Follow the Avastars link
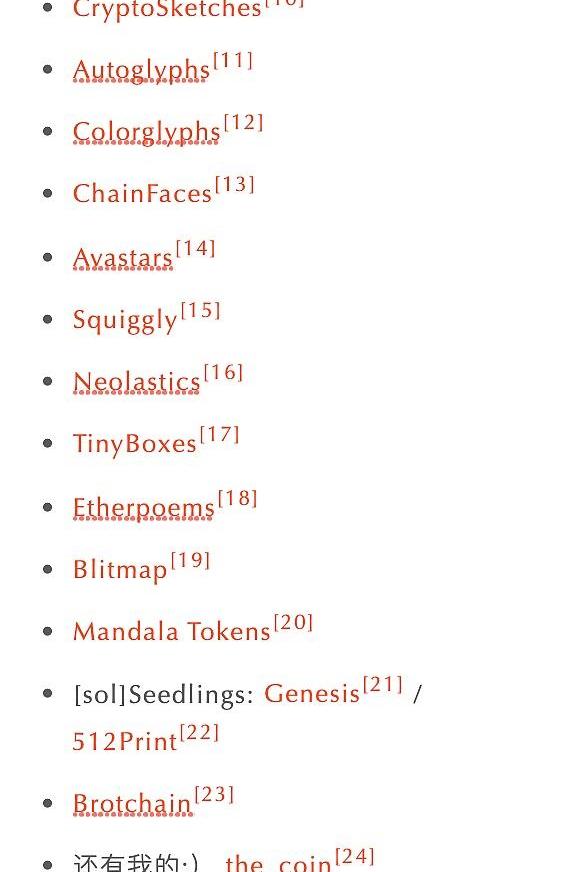Image resolution: width=586 pixels, height=872 pixels. [x=123, y=259]
